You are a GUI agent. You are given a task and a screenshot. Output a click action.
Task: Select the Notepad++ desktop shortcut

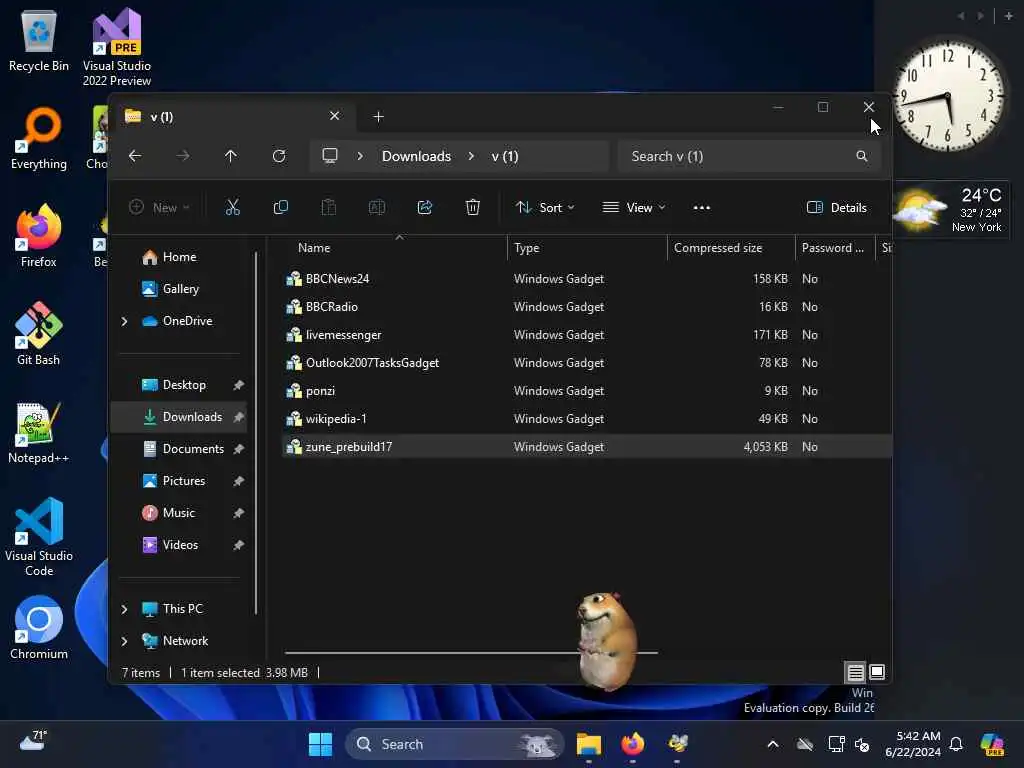(x=39, y=433)
